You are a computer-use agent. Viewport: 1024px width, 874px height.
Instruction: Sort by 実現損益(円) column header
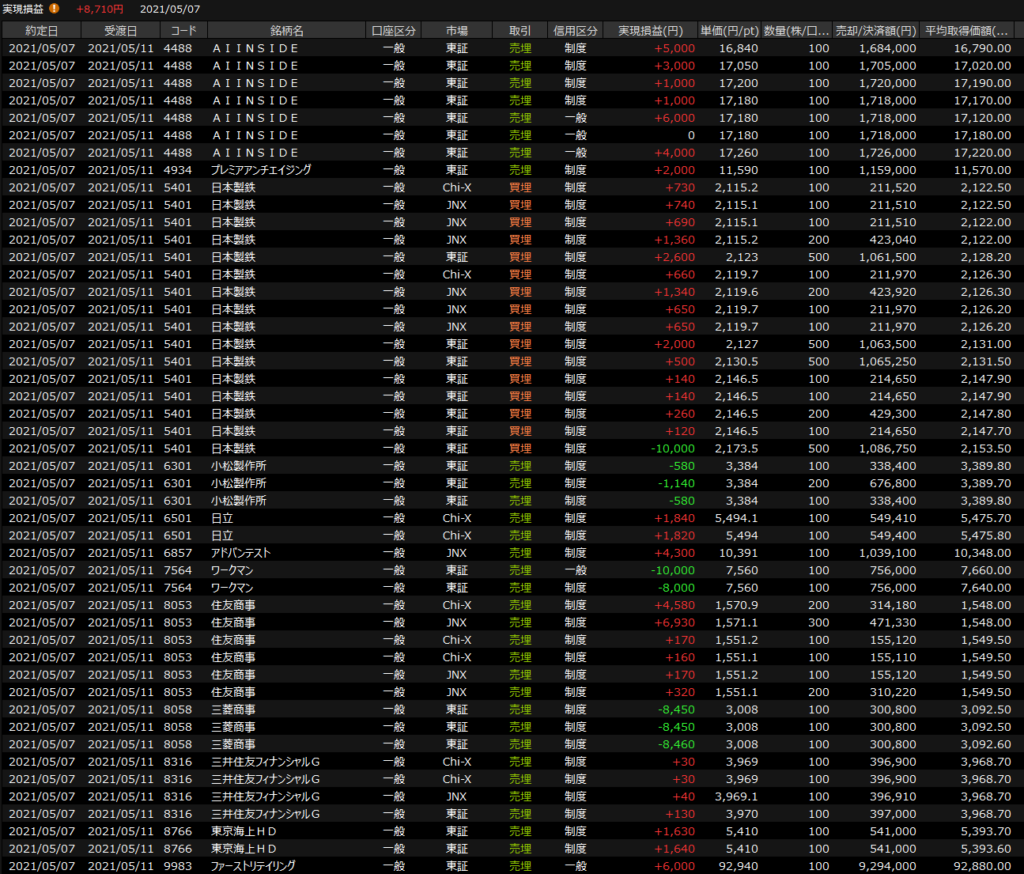[651, 31]
